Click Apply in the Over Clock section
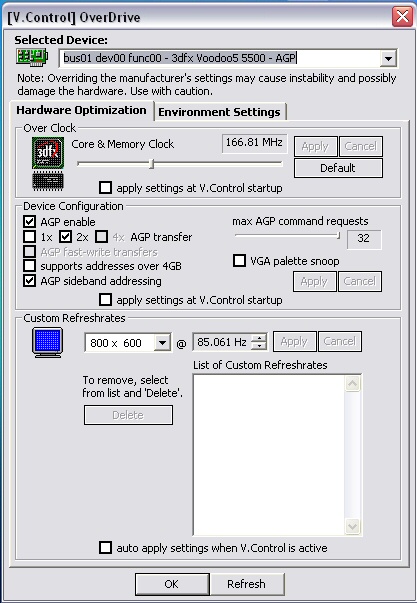The width and height of the screenshot is (417, 603). point(315,146)
